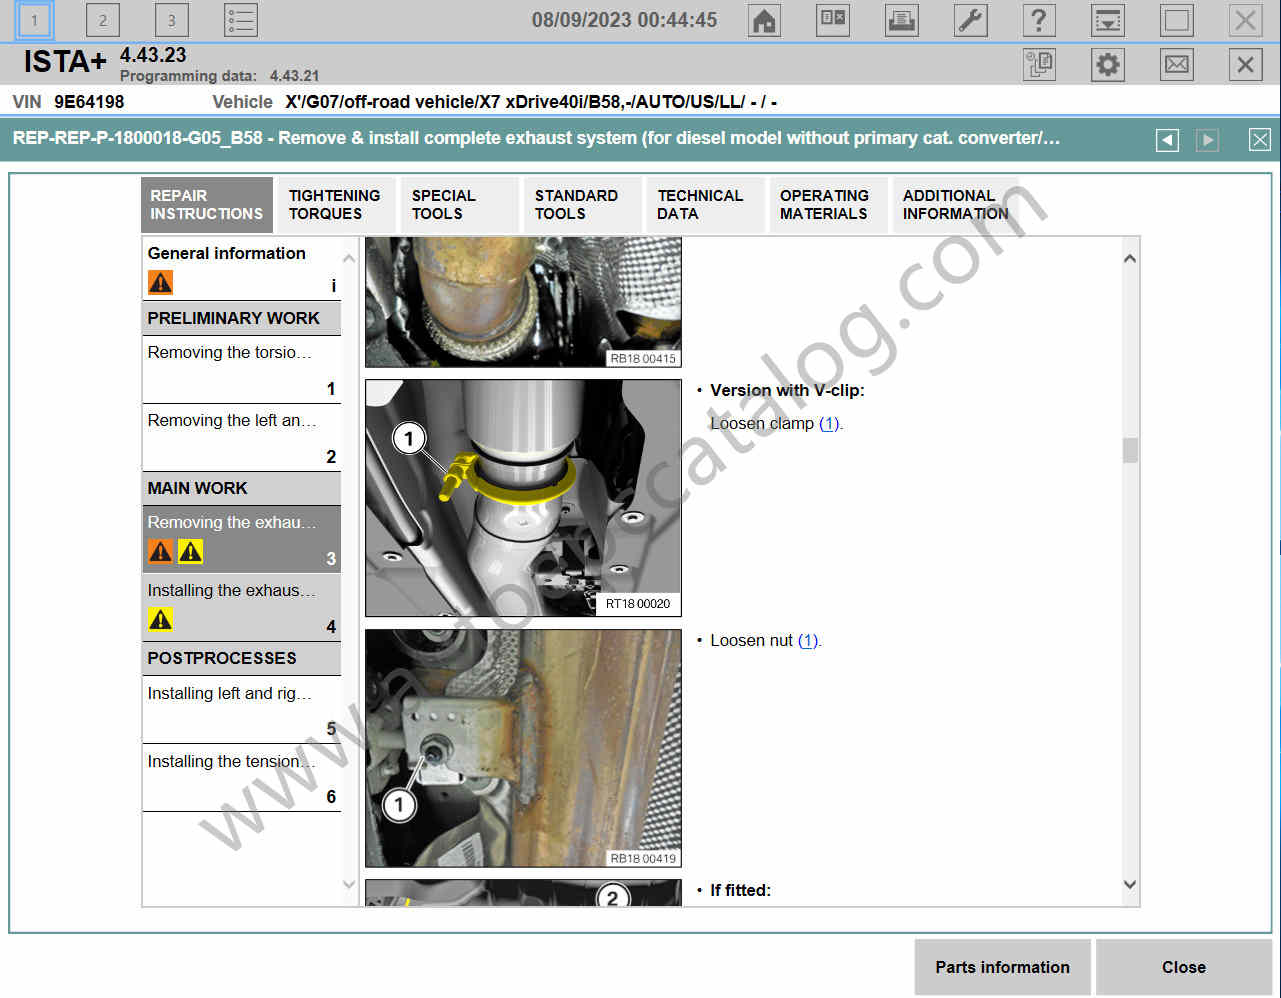
Task: Click link (1) in Loosen nut text
Action: point(808,640)
